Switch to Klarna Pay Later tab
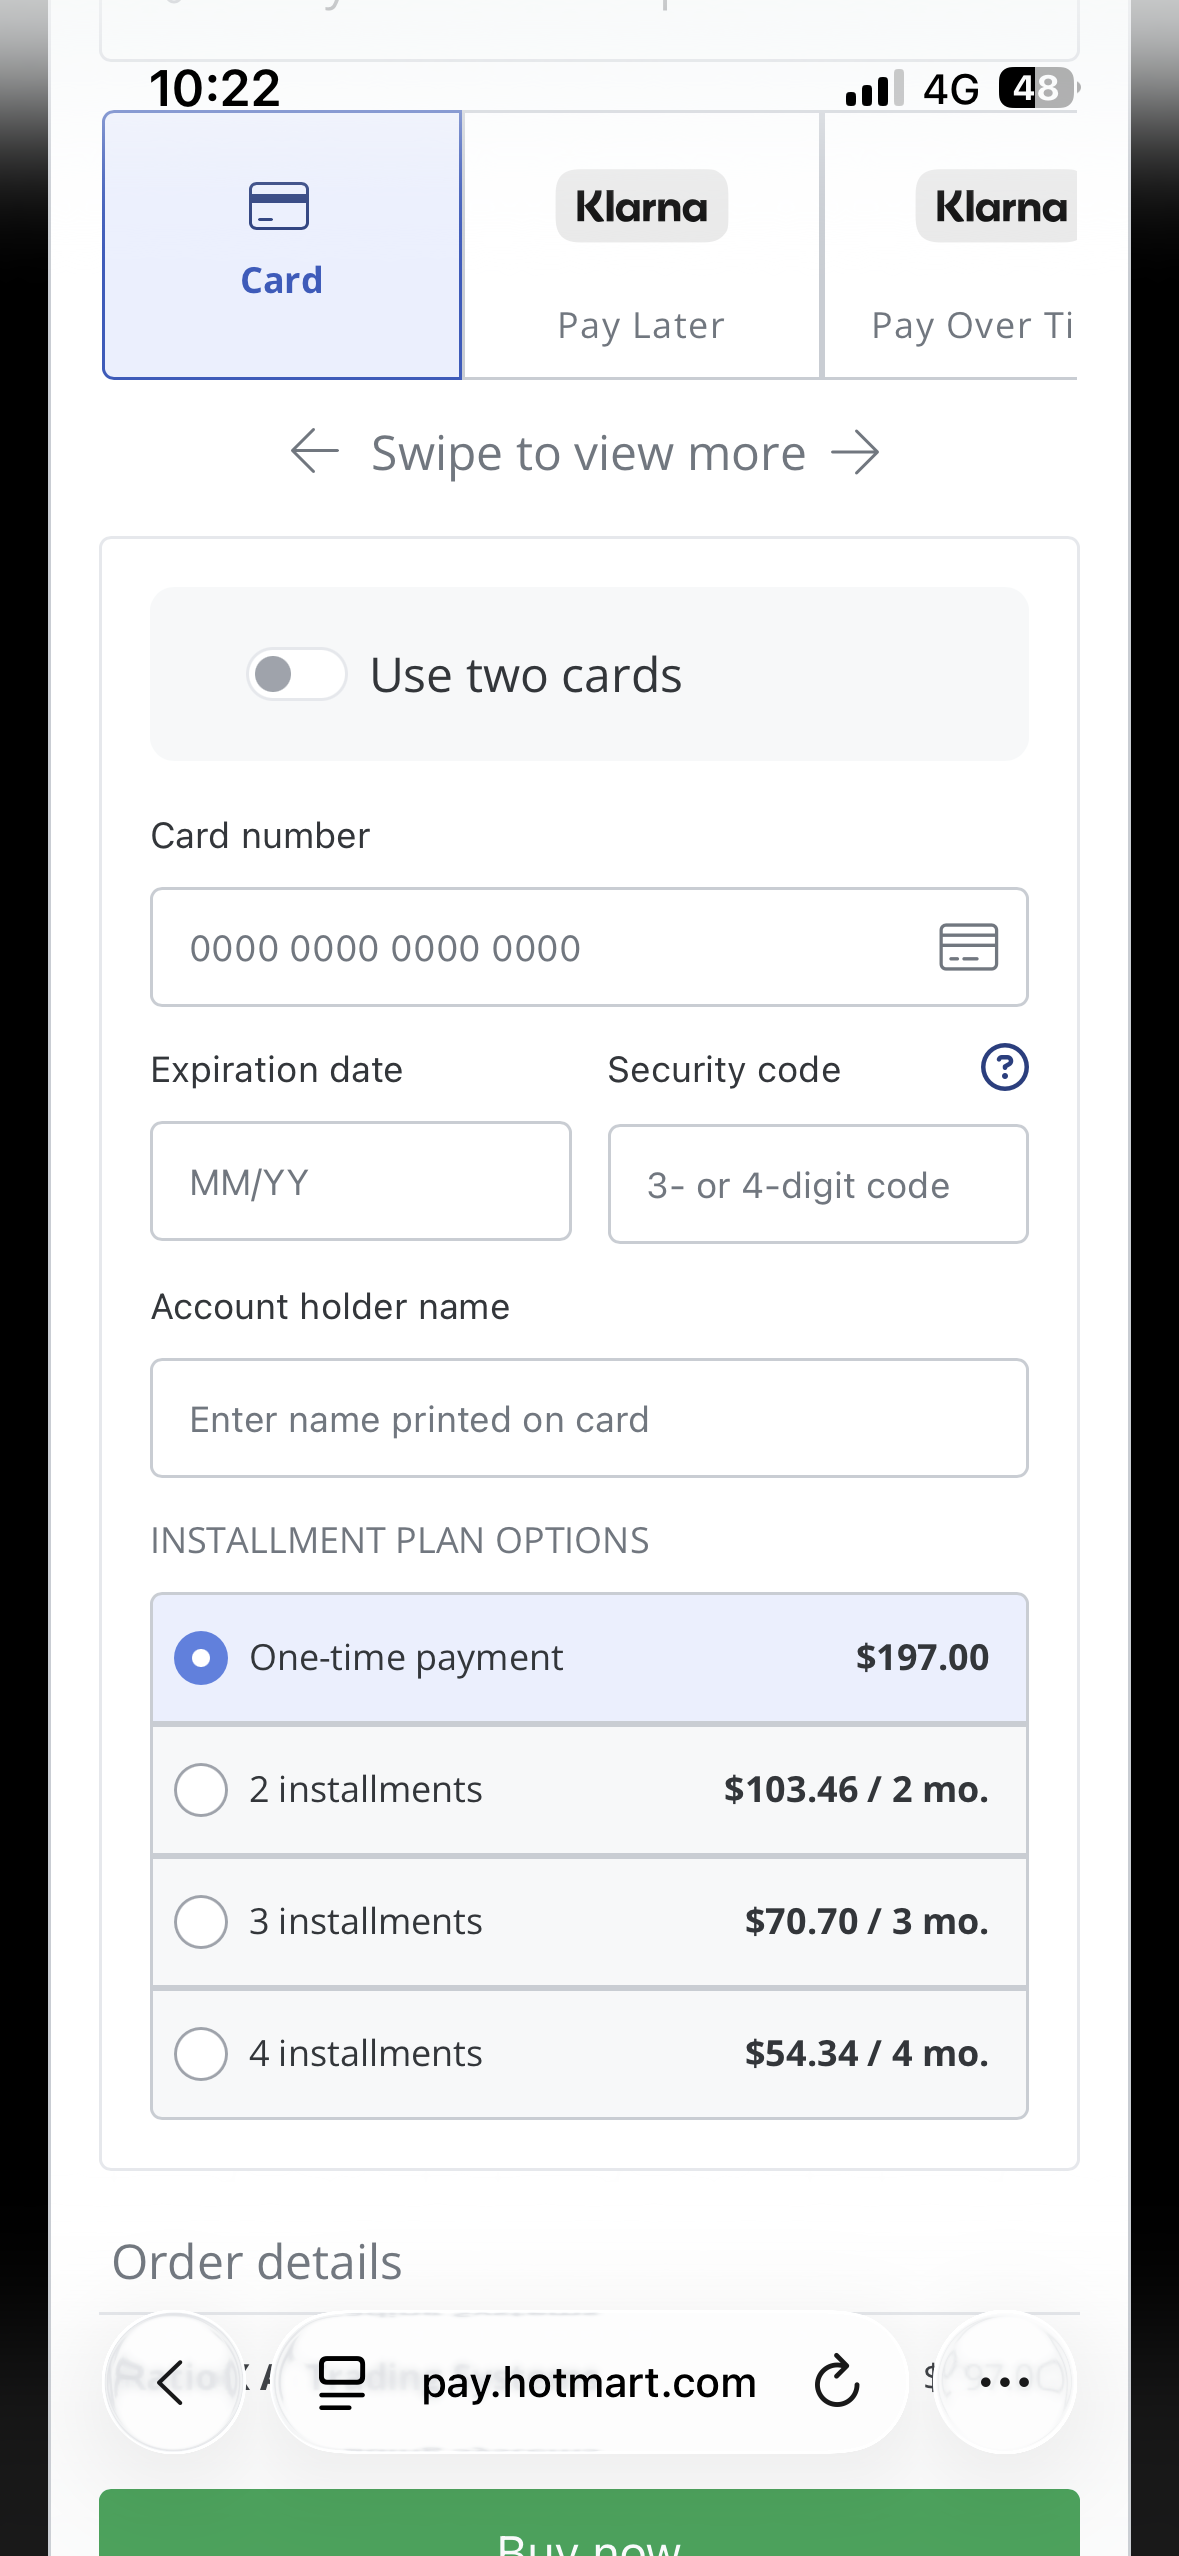 click(x=641, y=246)
